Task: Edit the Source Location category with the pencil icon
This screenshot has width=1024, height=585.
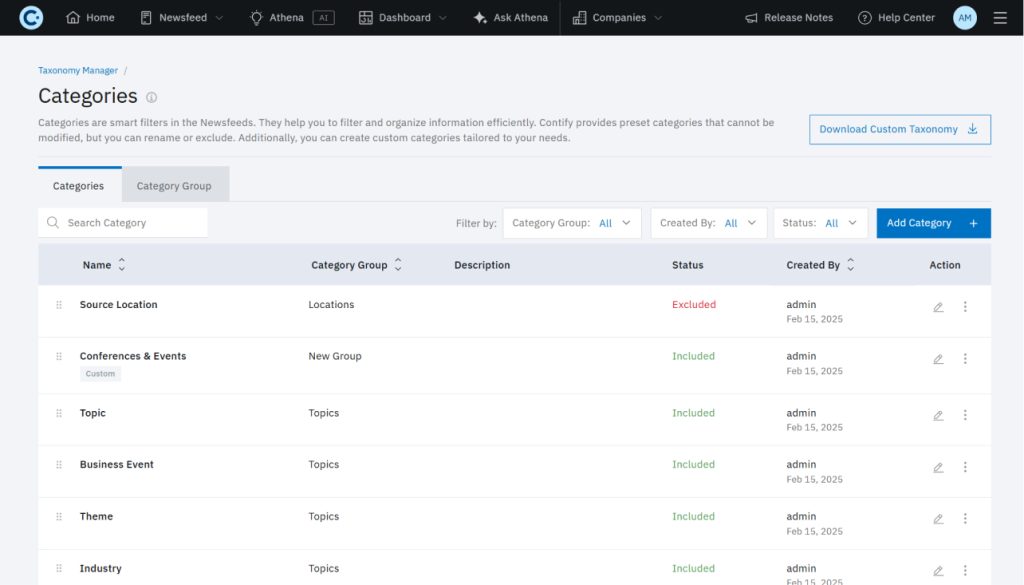Action: pyautogui.click(x=938, y=308)
